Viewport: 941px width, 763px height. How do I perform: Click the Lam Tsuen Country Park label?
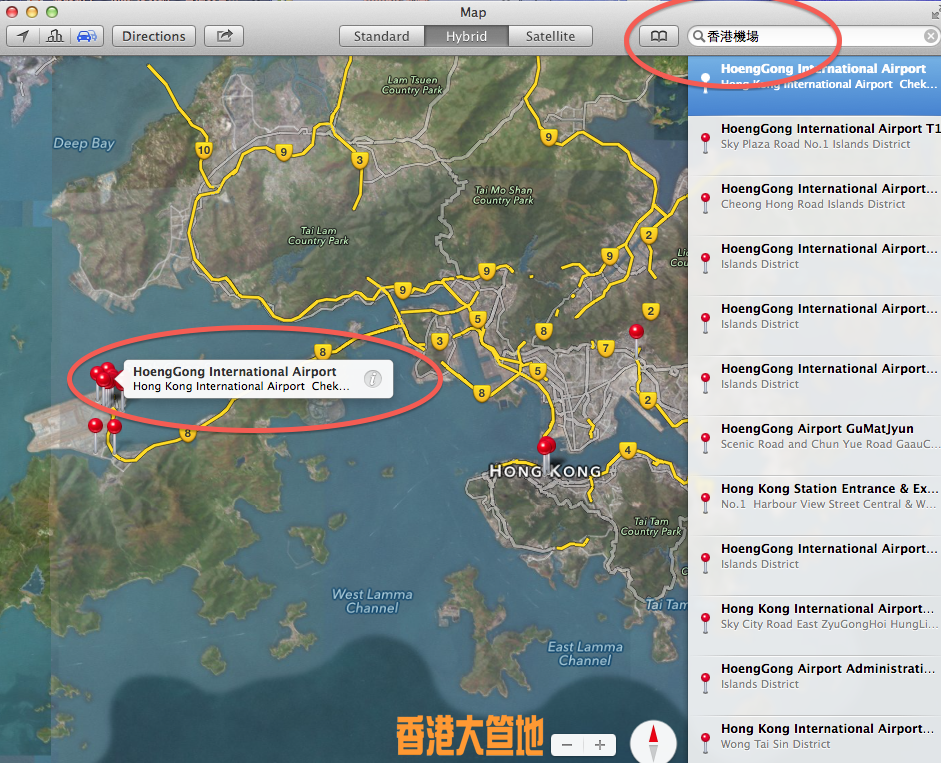tap(412, 85)
